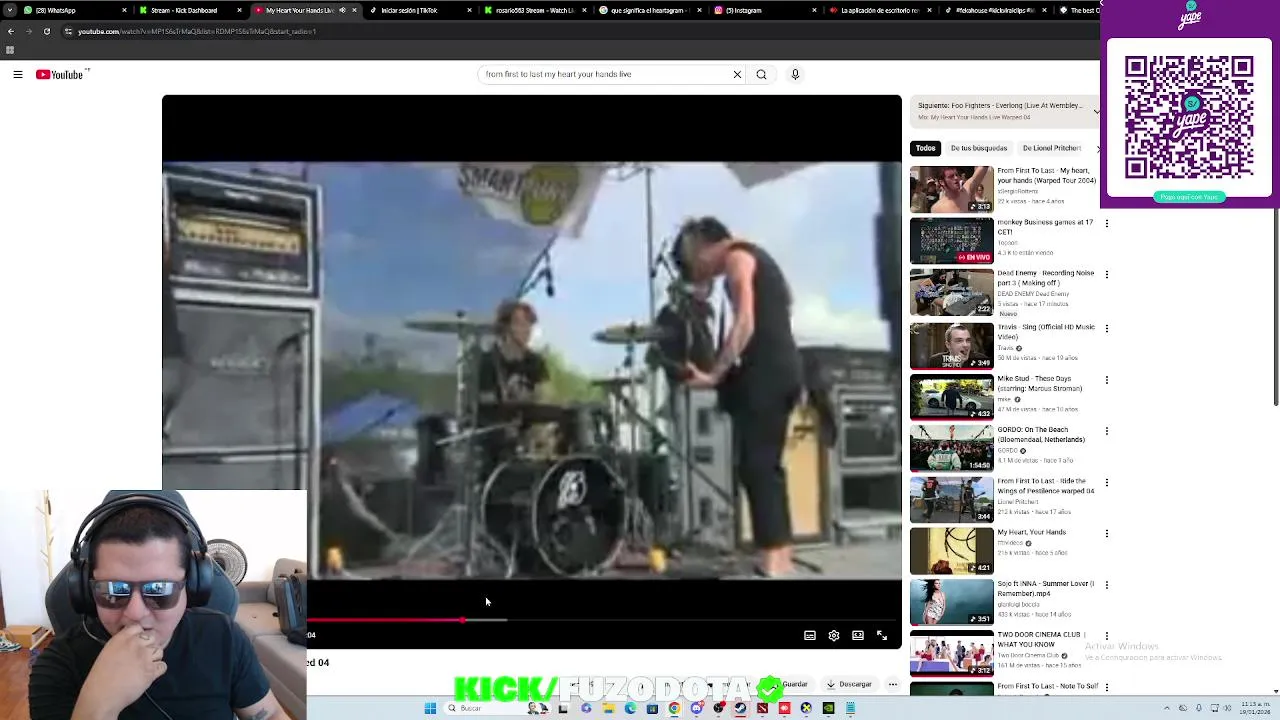Screen dimensions: 1280x720
Task: Select the Todos filter chip
Action: 925,148
